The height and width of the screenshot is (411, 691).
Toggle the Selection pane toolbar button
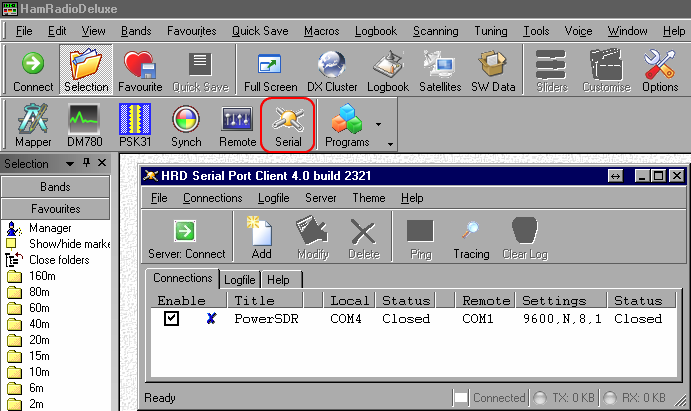coord(86,72)
